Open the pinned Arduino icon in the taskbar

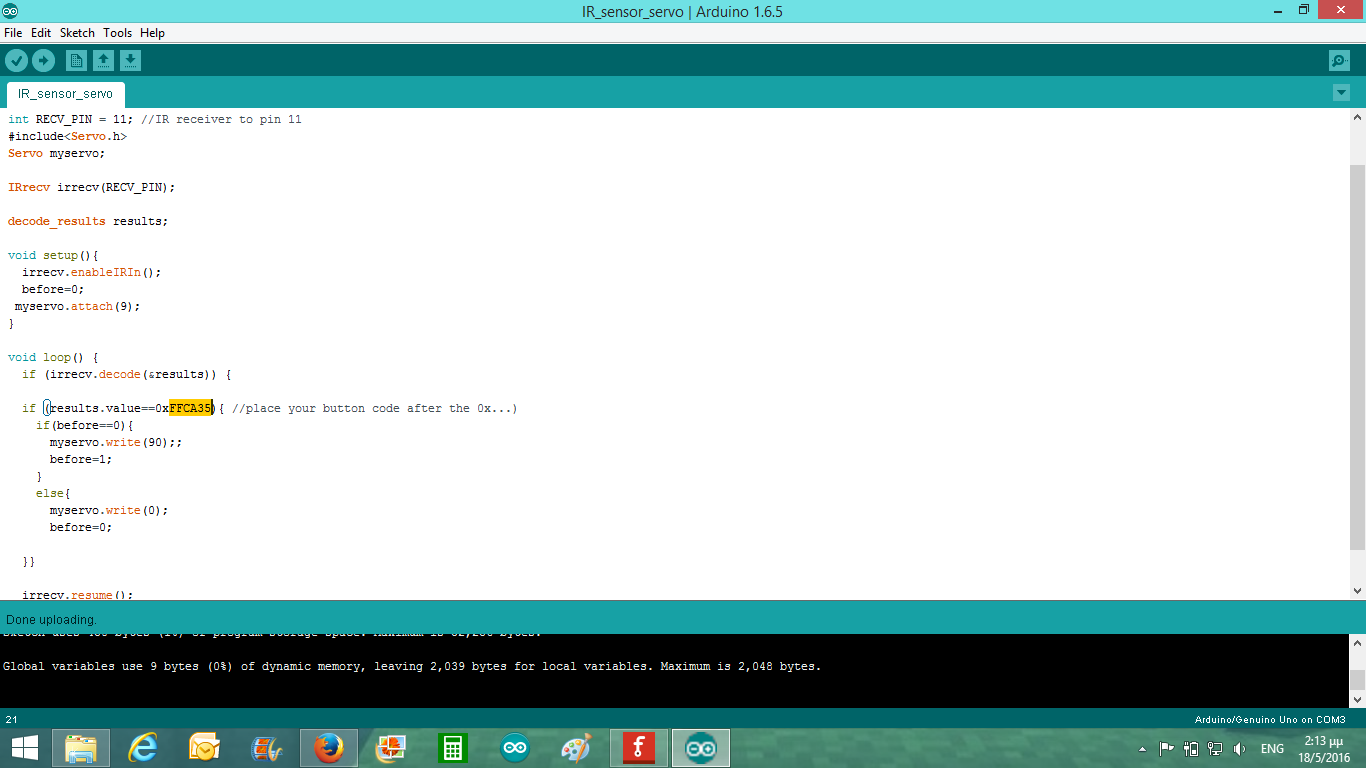click(514, 748)
